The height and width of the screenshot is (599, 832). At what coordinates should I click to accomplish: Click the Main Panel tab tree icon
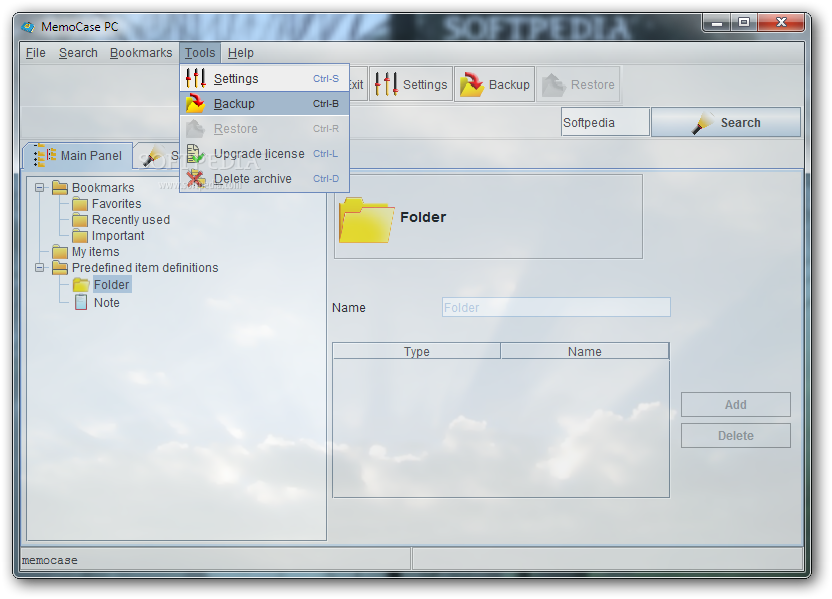pyautogui.click(x=45, y=155)
